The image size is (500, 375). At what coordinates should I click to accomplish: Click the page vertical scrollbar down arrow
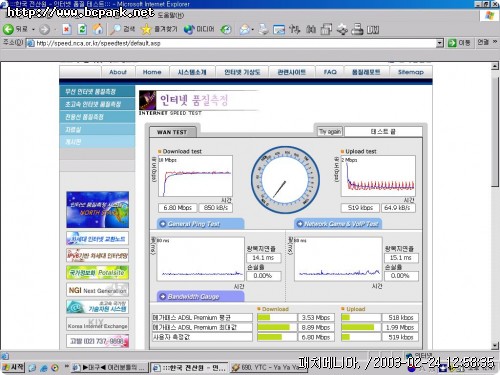tap(495, 346)
